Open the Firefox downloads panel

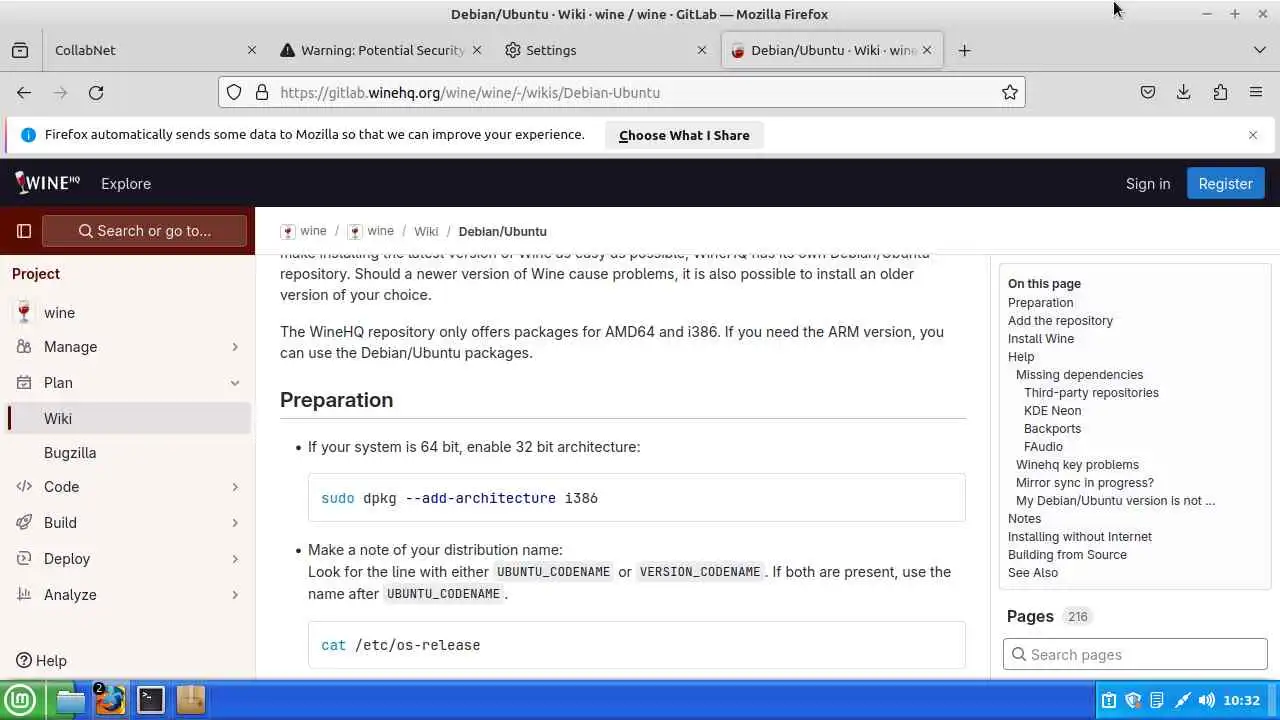click(1184, 92)
